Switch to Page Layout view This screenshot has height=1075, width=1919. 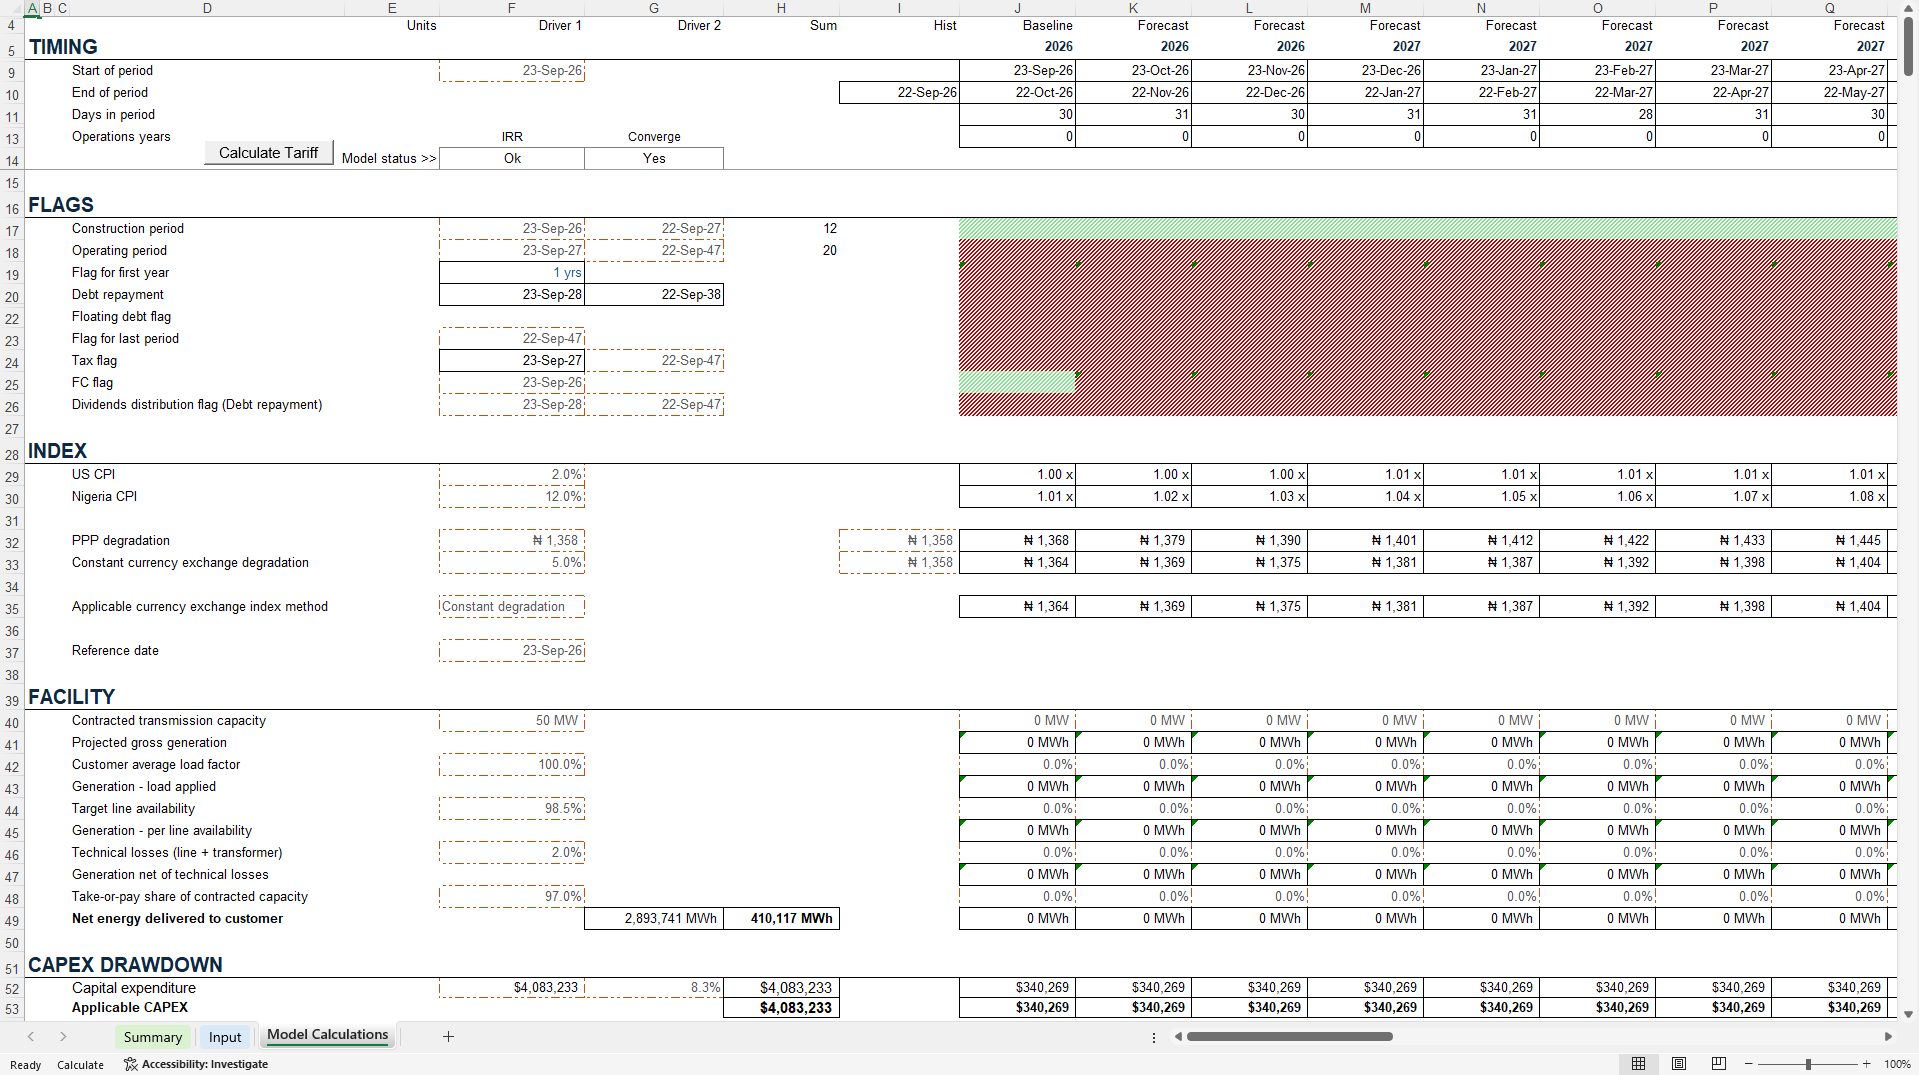click(x=1679, y=1064)
